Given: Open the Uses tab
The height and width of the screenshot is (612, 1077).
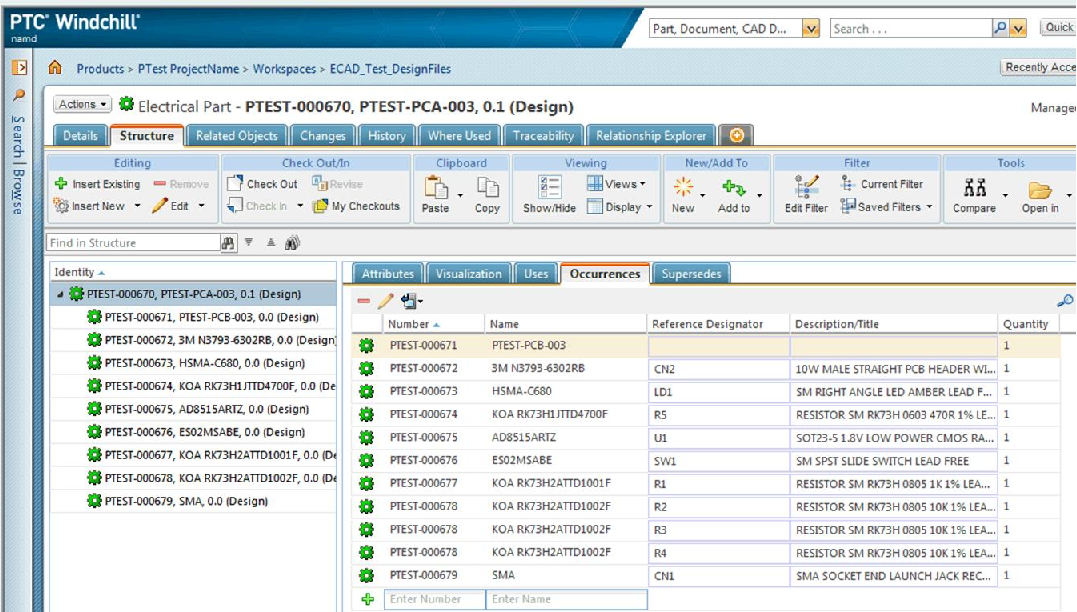Looking at the screenshot, I should tap(536, 273).
